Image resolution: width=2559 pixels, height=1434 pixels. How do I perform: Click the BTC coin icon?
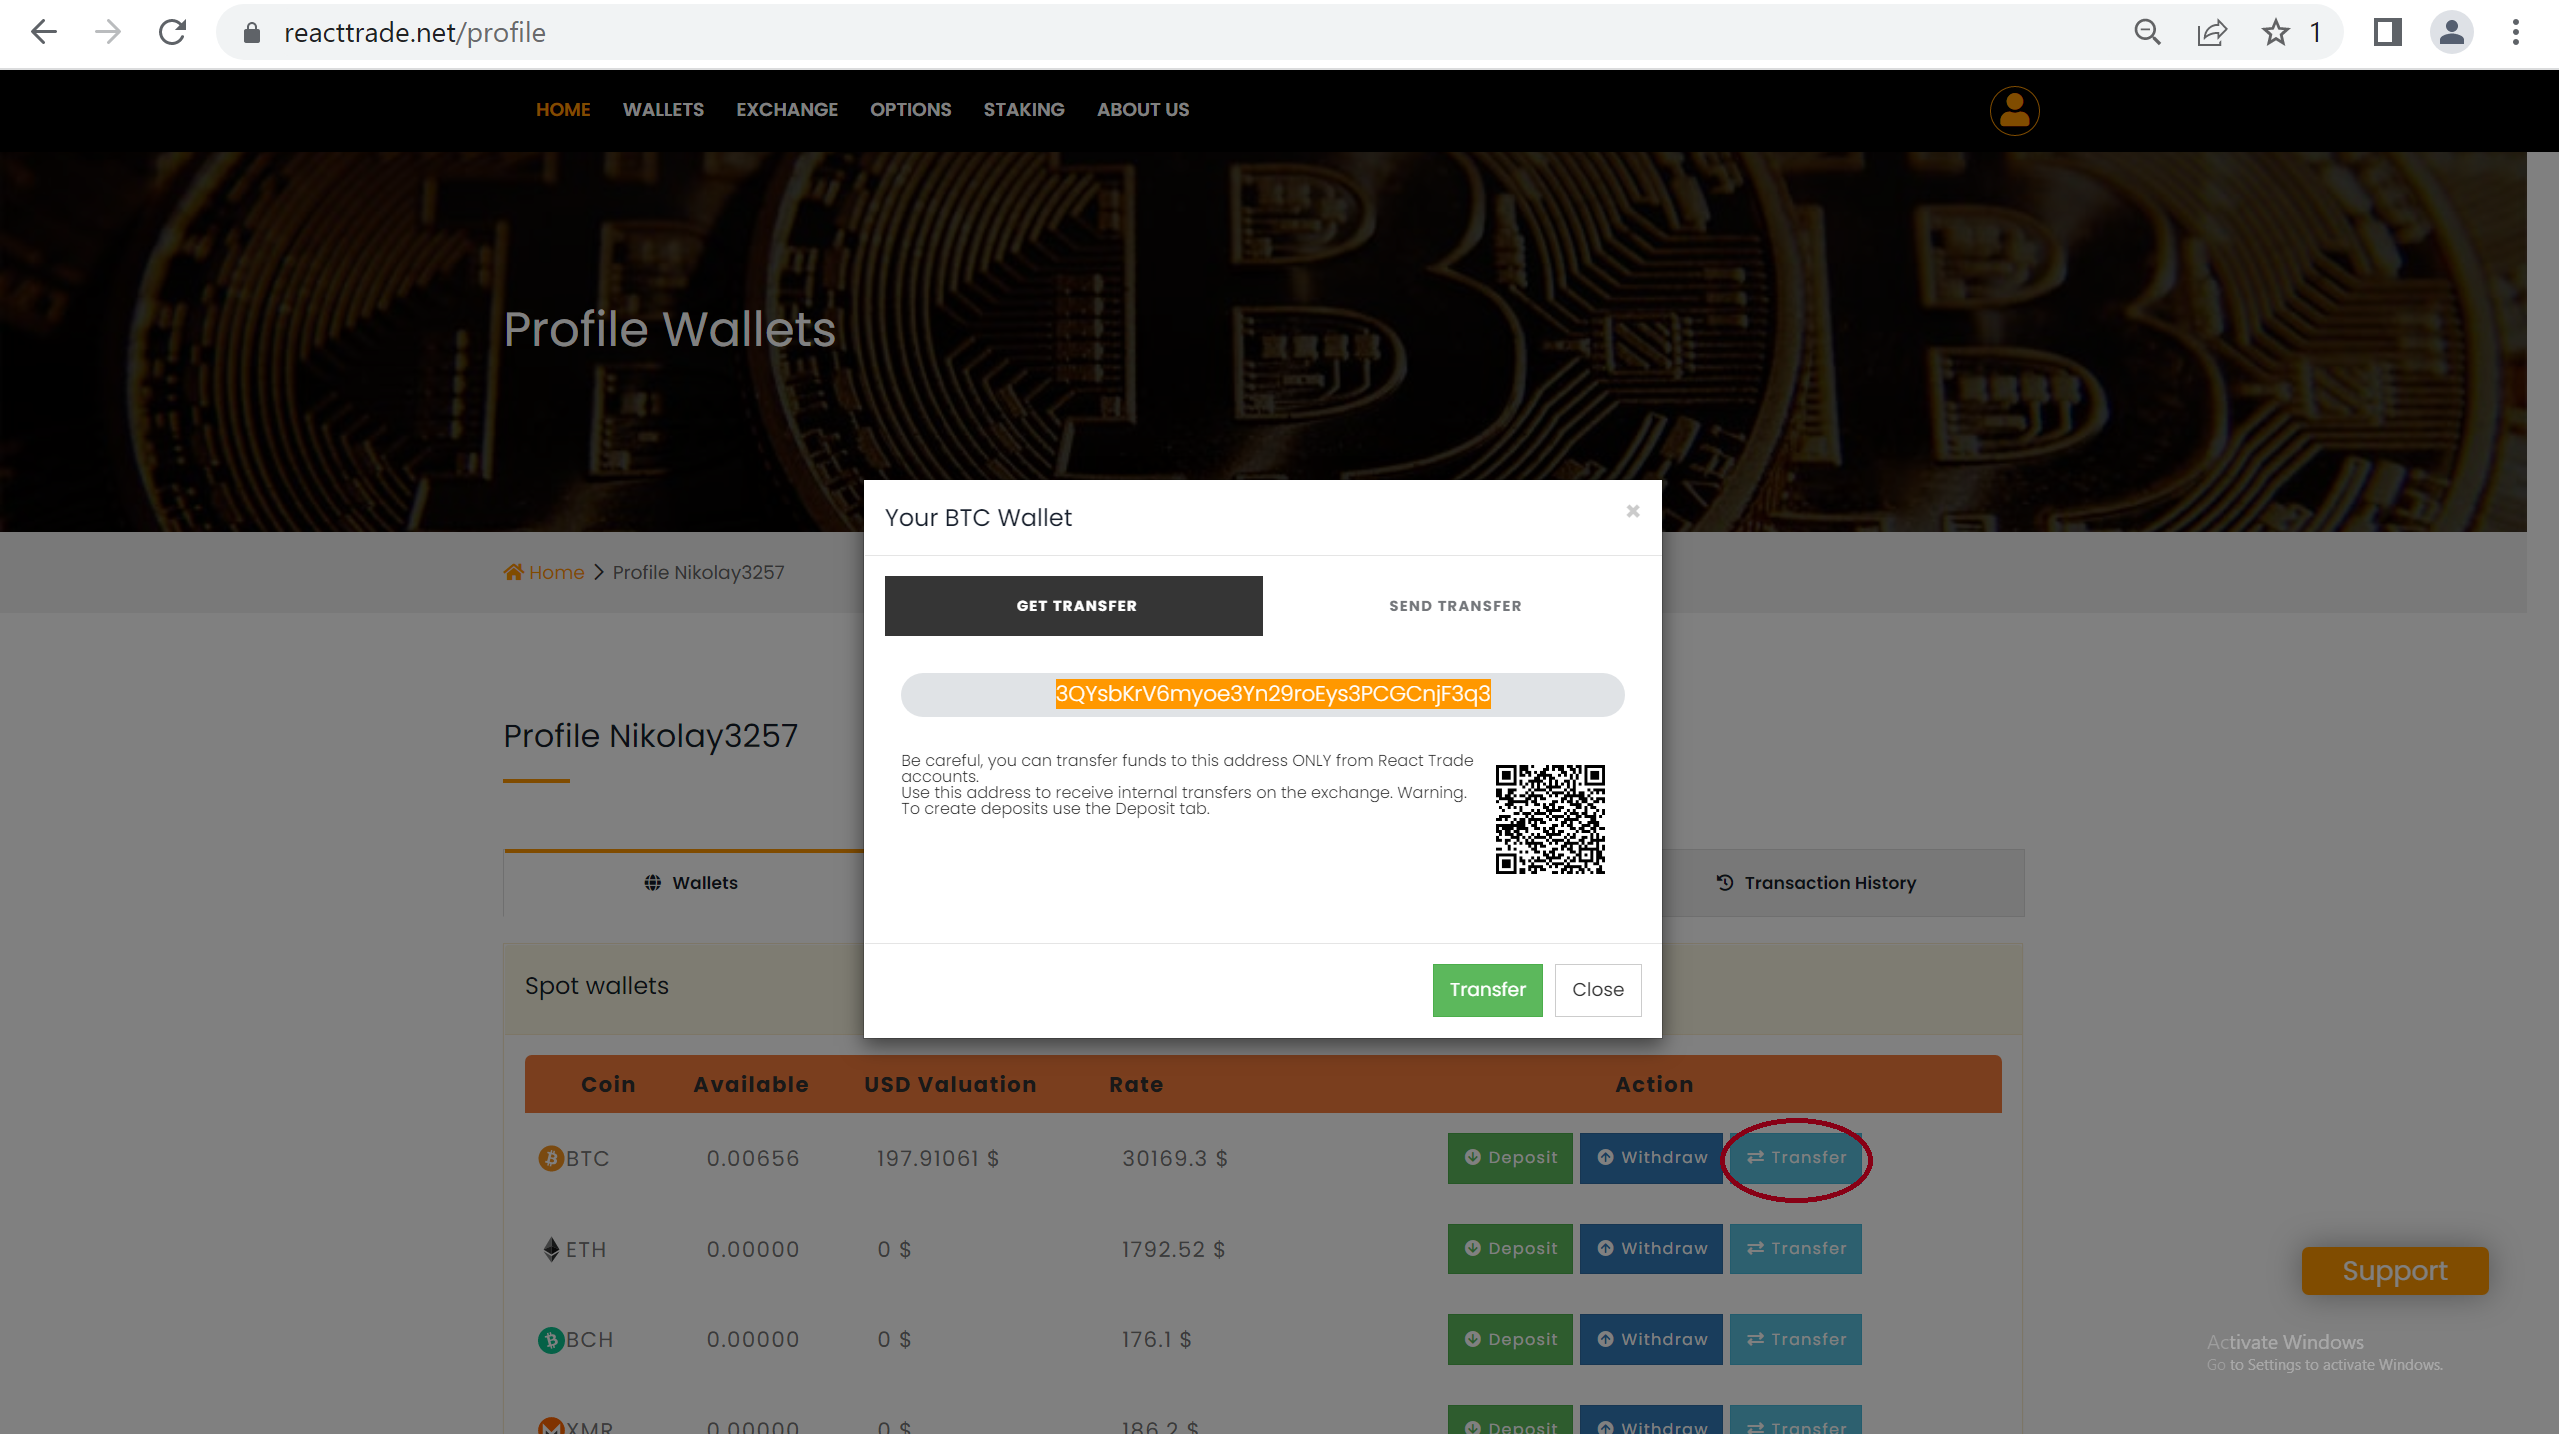click(551, 1158)
